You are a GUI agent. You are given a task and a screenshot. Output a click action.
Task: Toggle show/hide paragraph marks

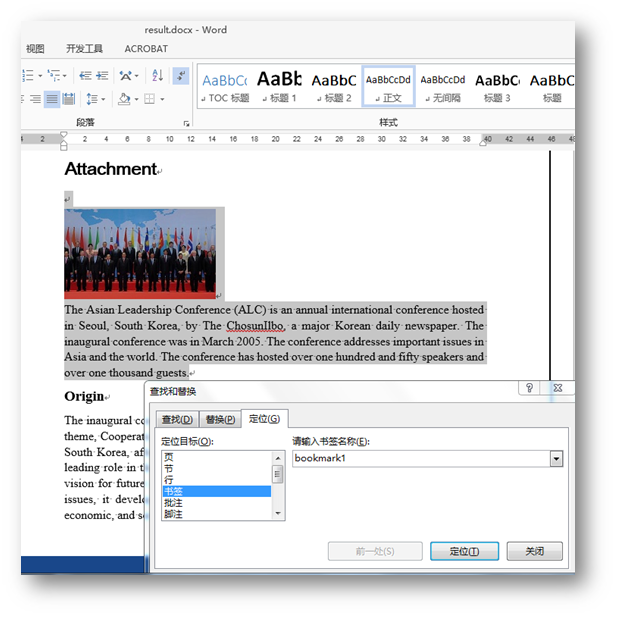click(181, 75)
